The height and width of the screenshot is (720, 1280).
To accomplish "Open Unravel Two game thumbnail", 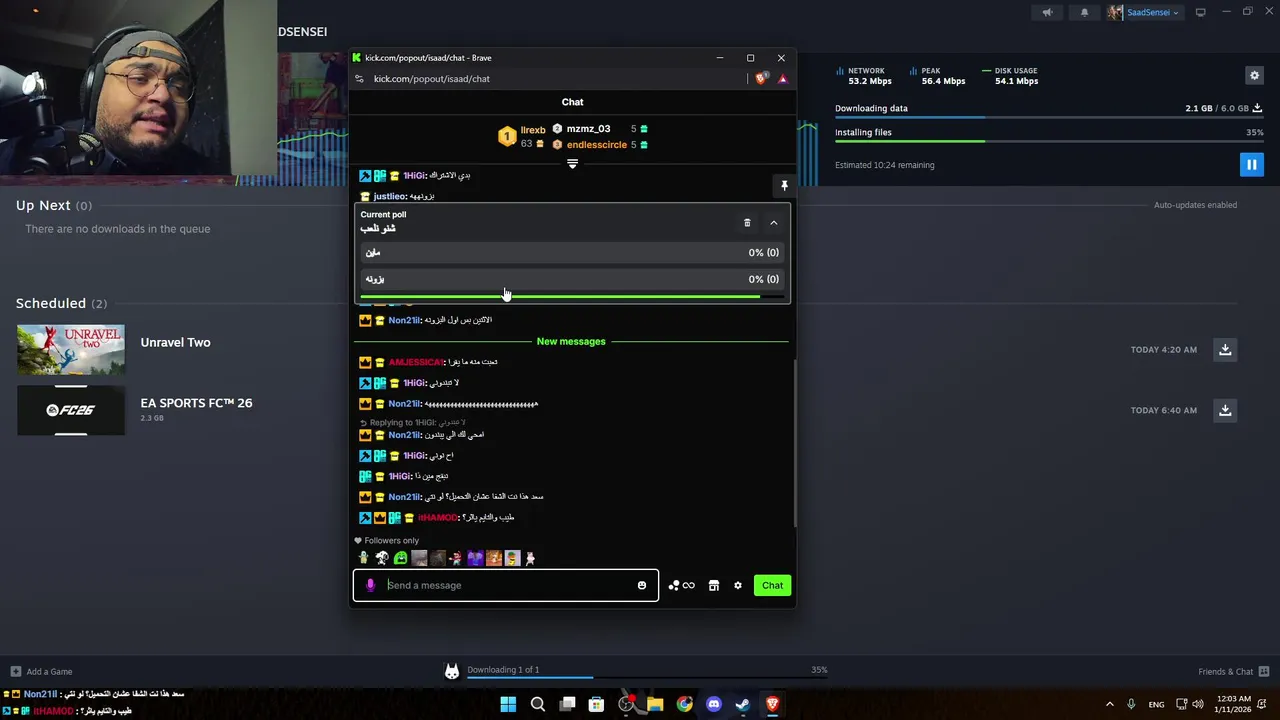I will [71, 349].
